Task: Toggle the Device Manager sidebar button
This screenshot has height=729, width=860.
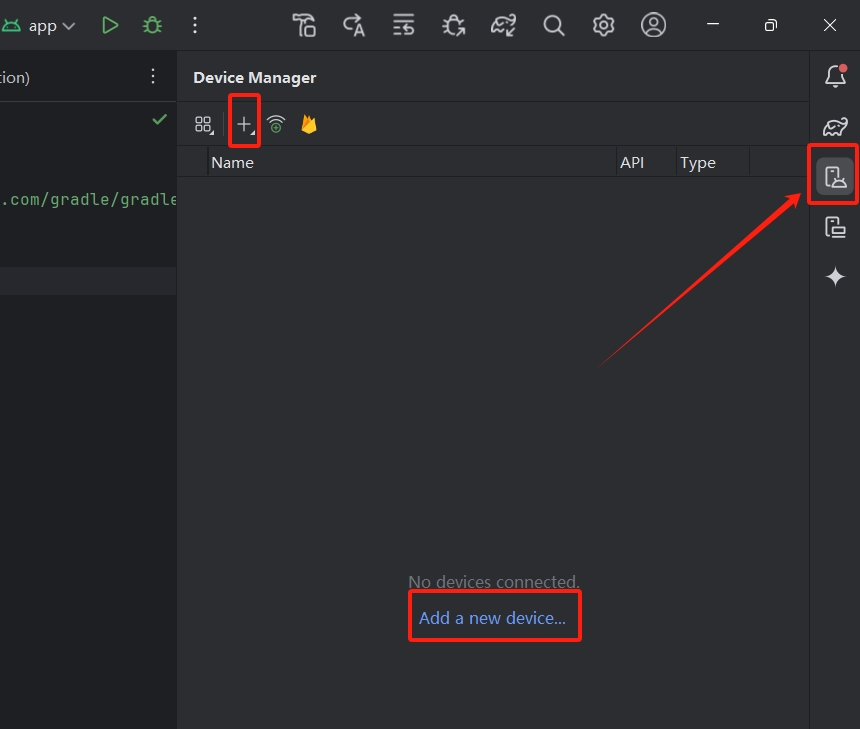Action: [x=835, y=177]
